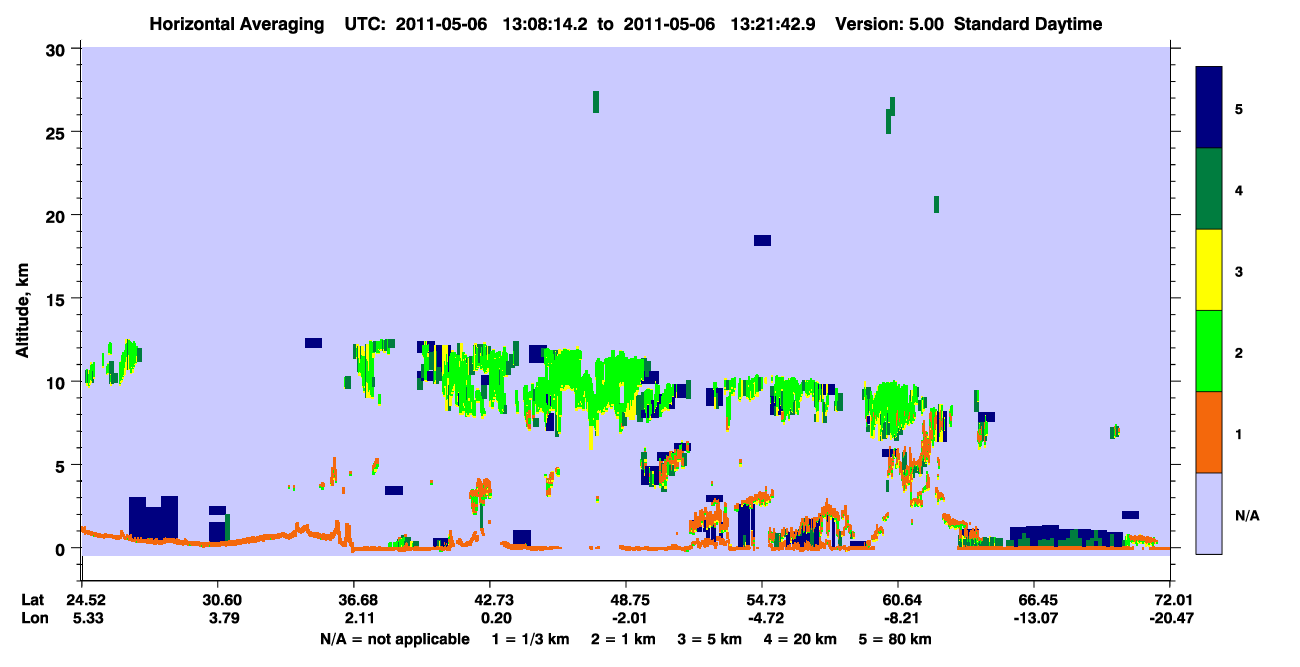Click the colorbar label '3'

coord(1238,270)
